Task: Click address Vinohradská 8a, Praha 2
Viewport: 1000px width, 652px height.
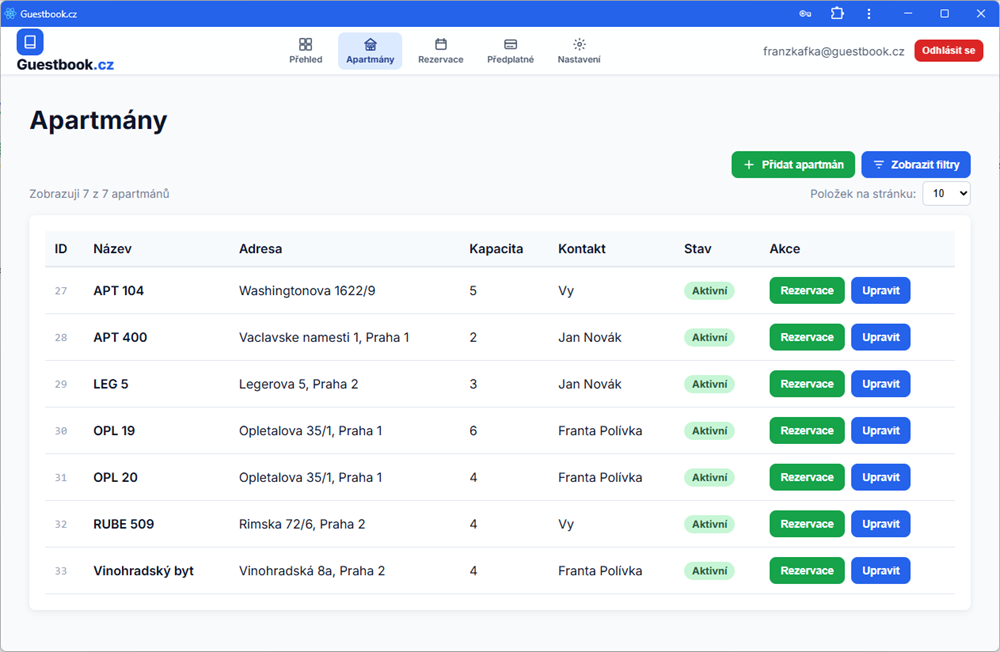Action: pyautogui.click(x=312, y=570)
